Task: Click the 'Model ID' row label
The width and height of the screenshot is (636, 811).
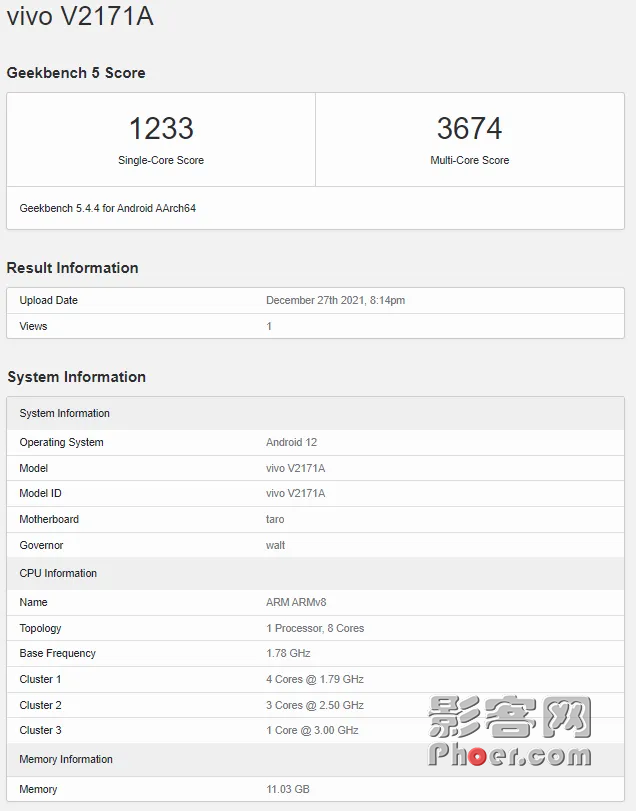Action: (x=40, y=493)
